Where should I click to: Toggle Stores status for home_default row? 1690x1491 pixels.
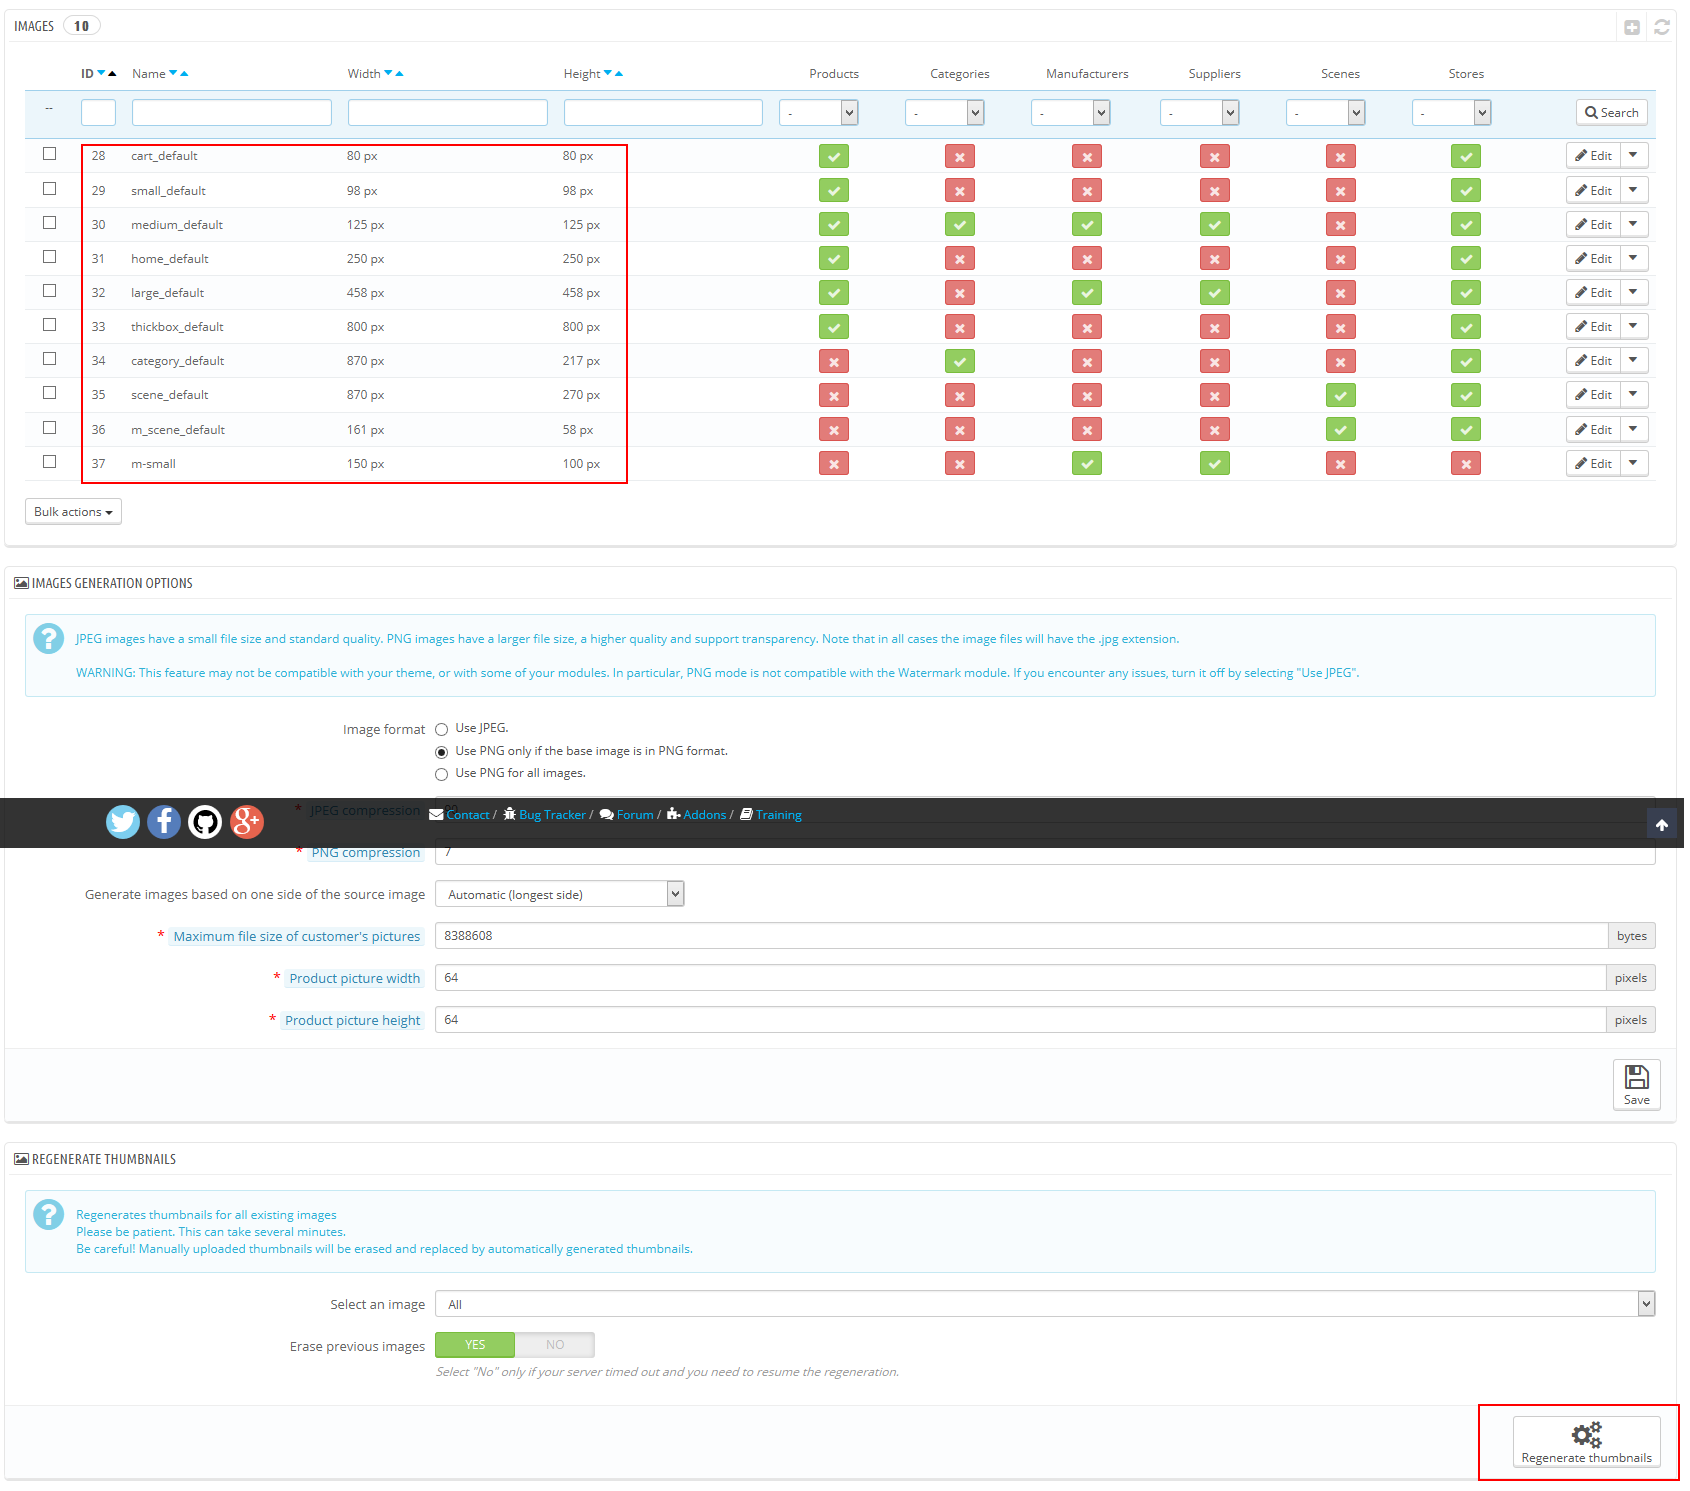click(x=1466, y=259)
